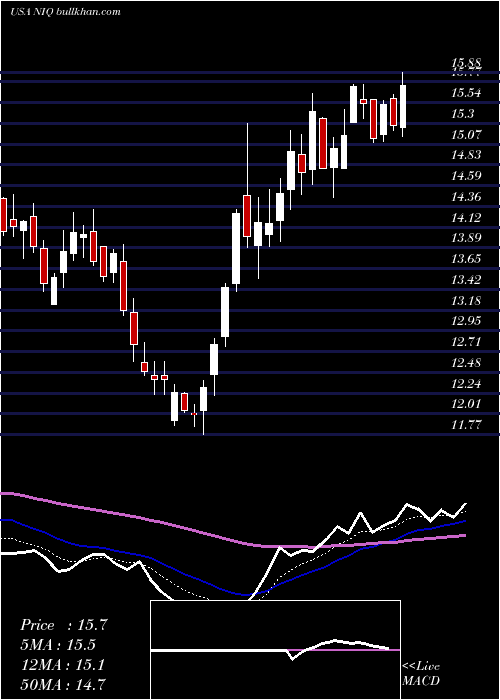Click the 13.65 price axis label
The image size is (500, 700).
click(466, 258)
